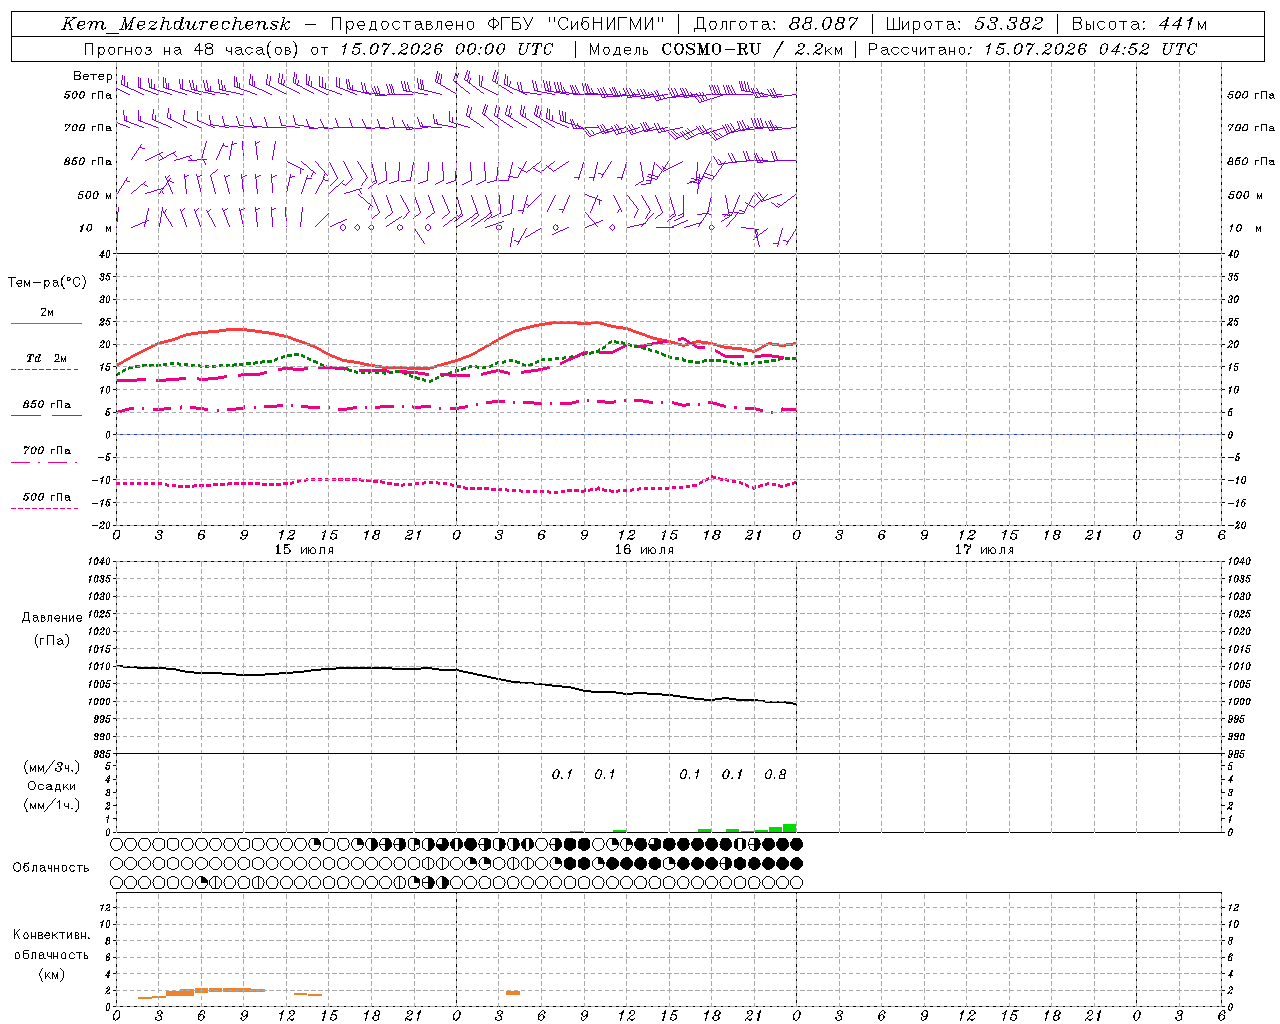Click the 850 гПа temperature legend entry
1280x1024 pixels.
click(x=46, y=405)
